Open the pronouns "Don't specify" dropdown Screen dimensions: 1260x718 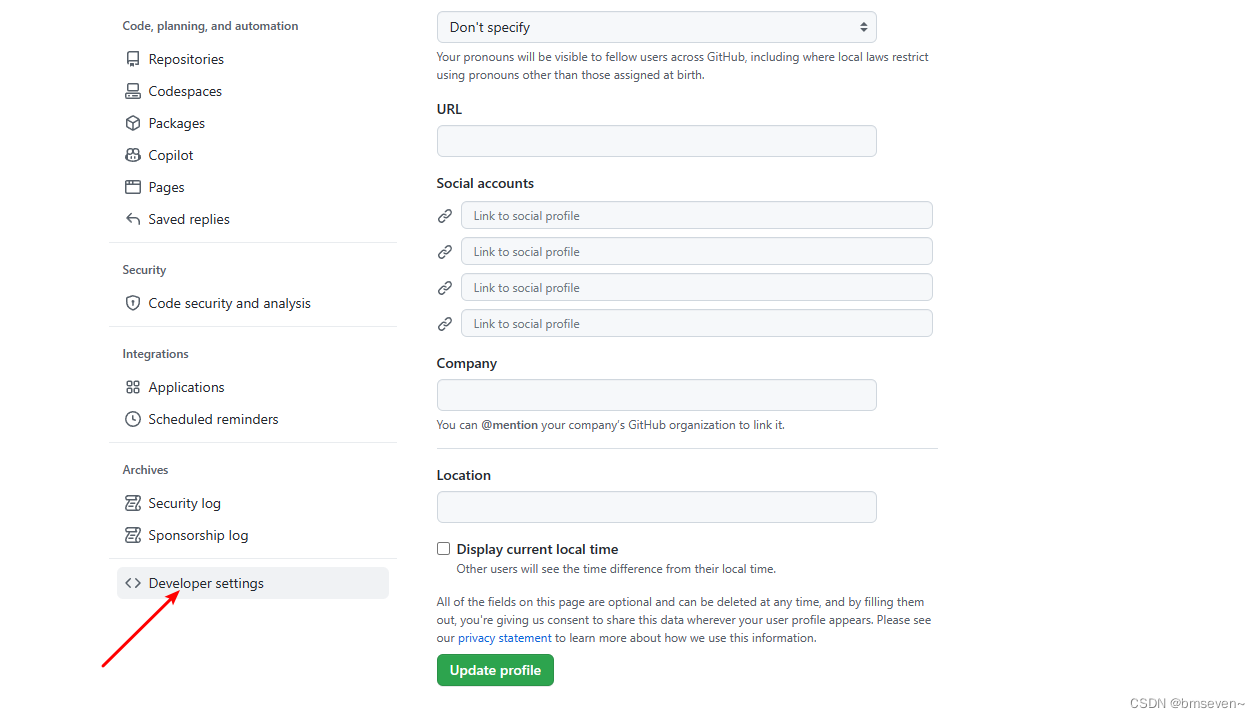[656, 27]
